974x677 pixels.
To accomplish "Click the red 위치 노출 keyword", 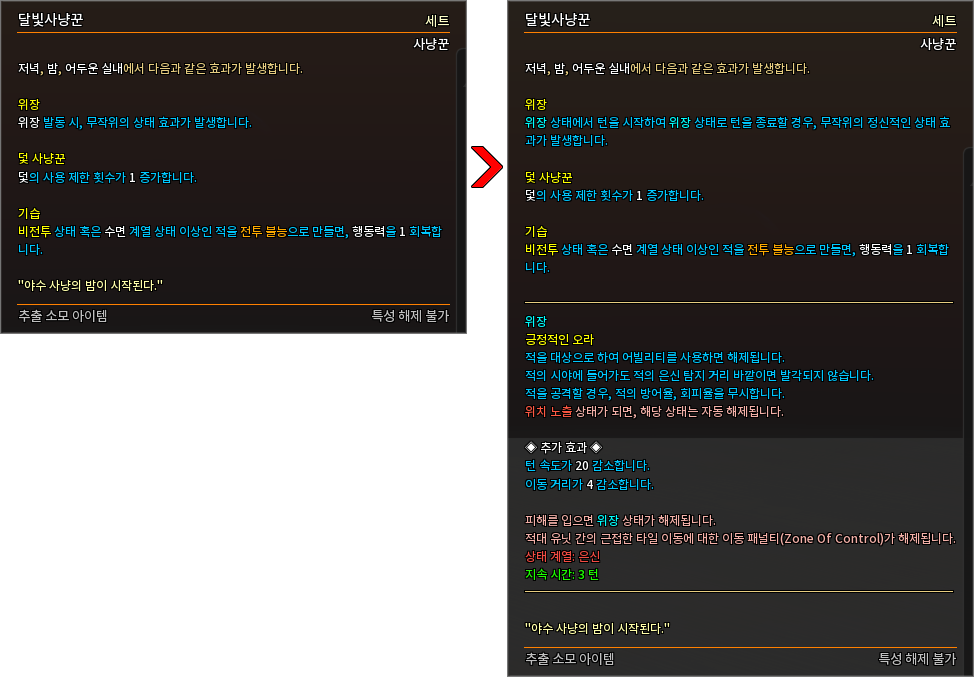I will tap(548, 412).
